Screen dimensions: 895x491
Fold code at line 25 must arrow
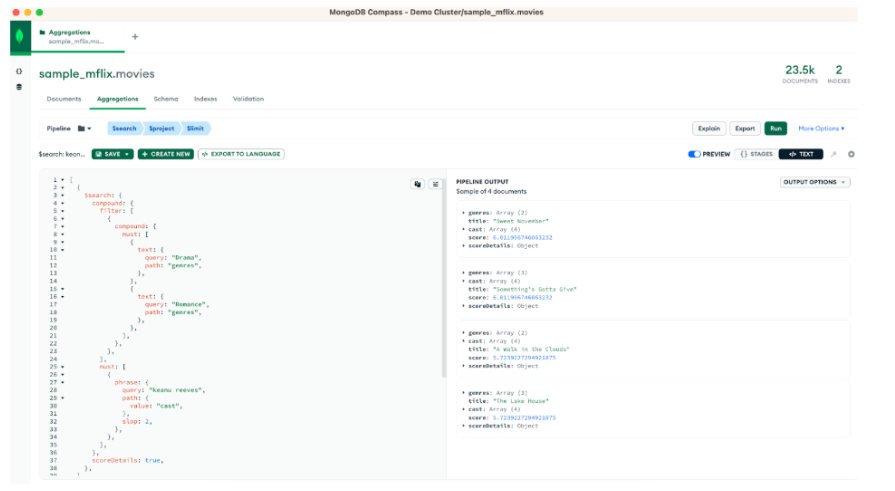tap(63, 367)
